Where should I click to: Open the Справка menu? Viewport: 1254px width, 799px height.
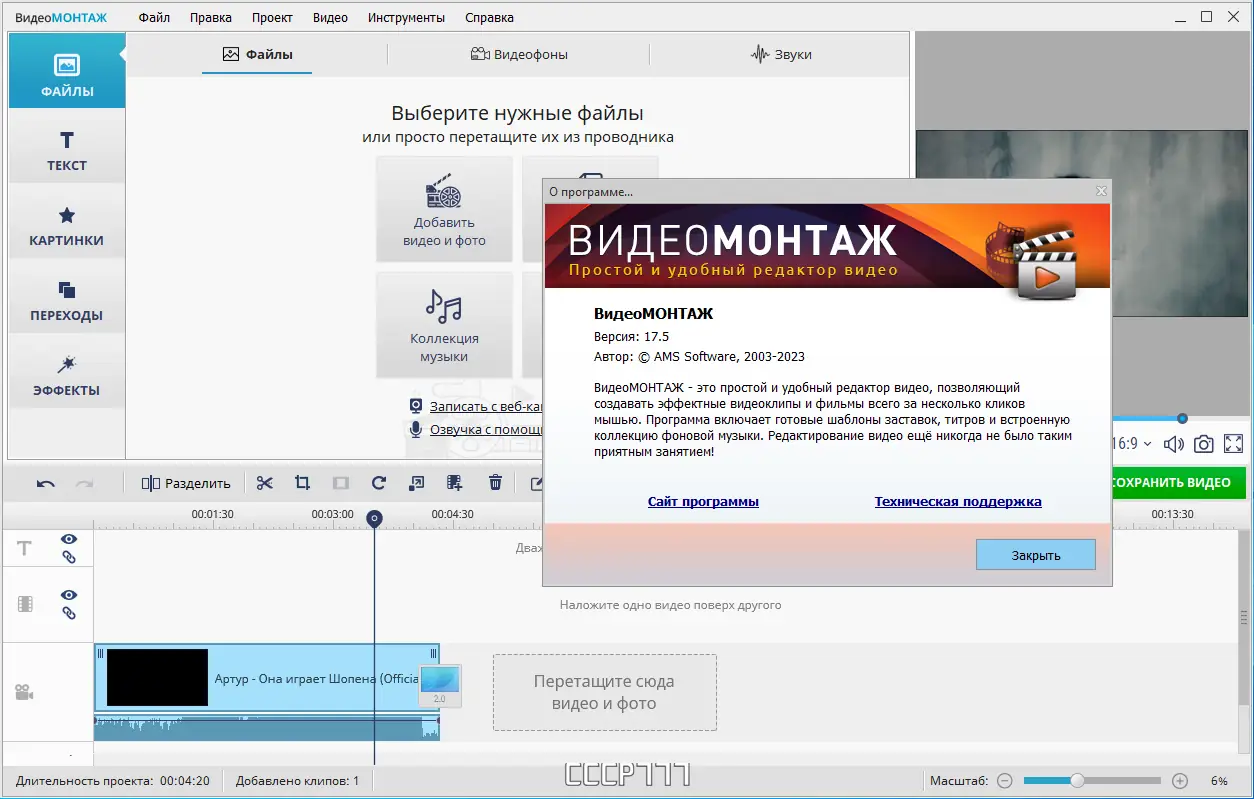pyautogui.click(x=489, y=17)
